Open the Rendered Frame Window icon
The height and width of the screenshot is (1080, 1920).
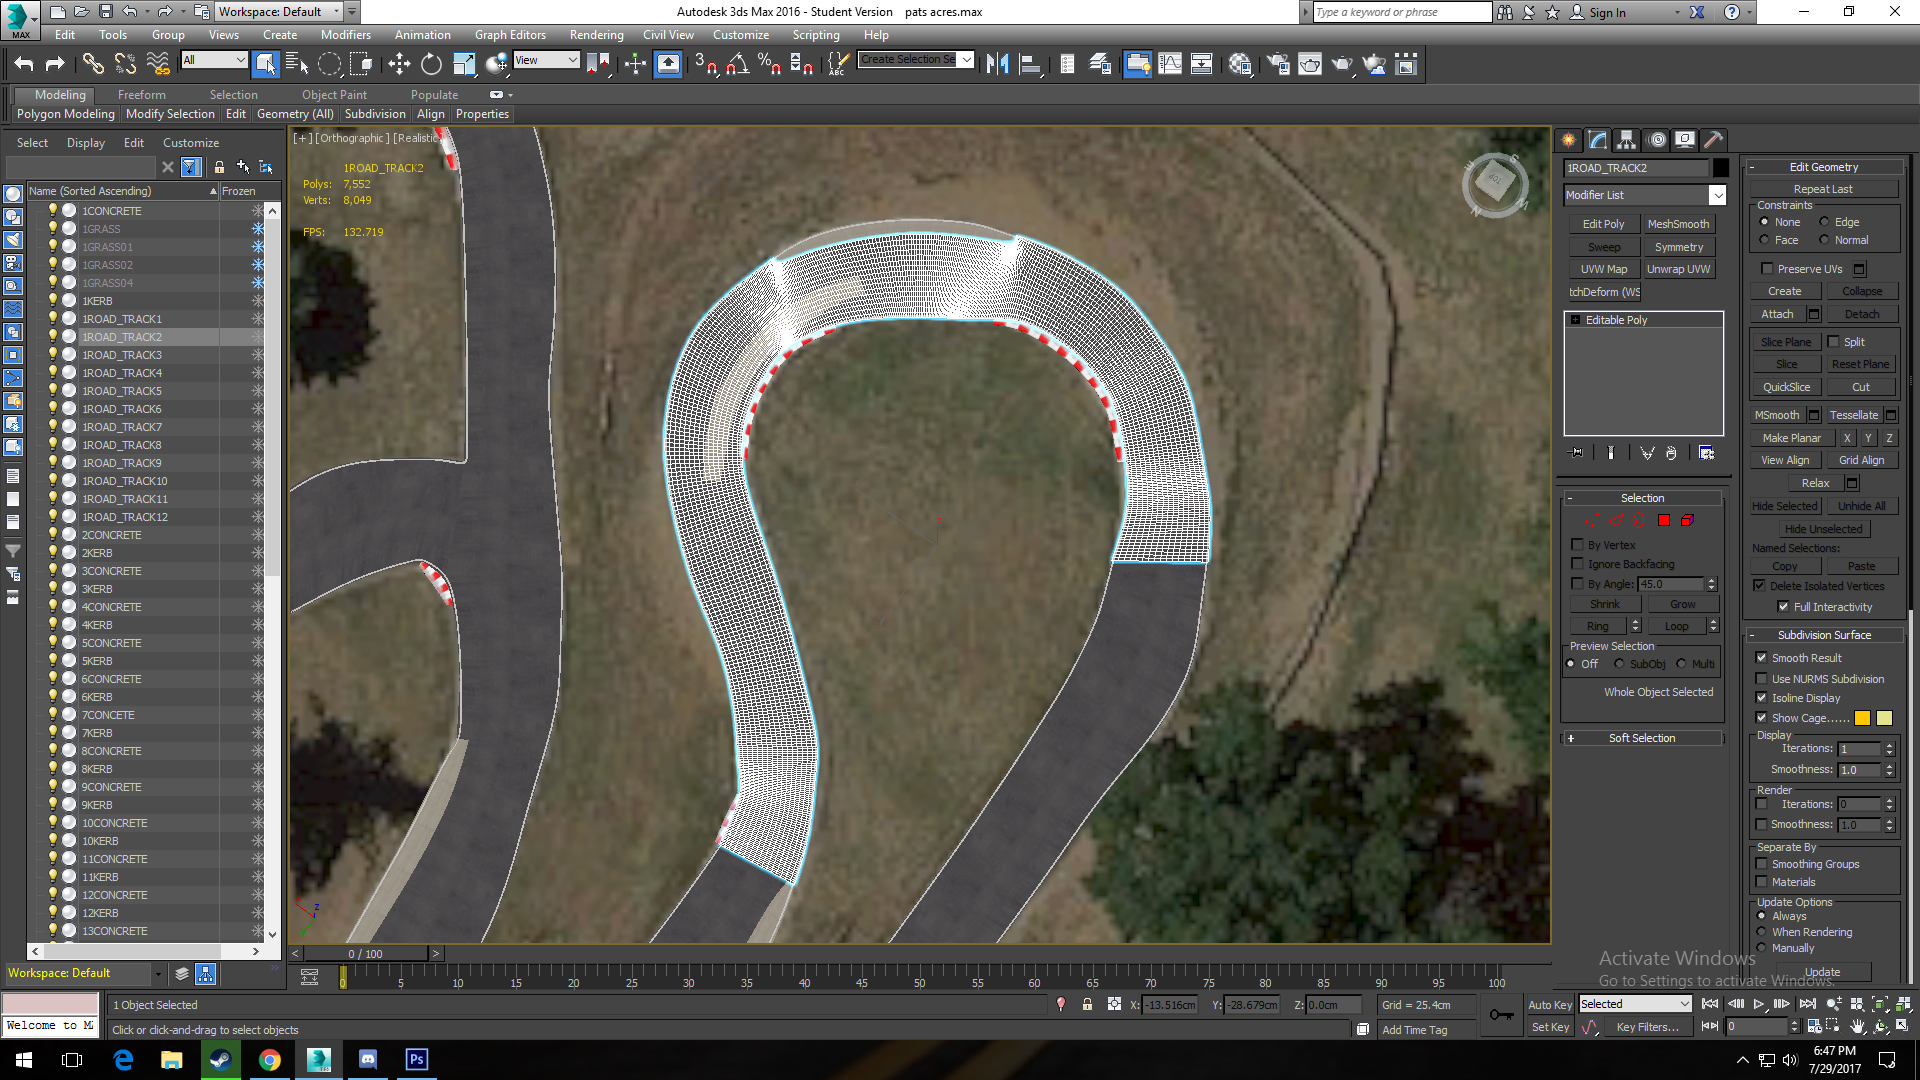(1310, 65)
